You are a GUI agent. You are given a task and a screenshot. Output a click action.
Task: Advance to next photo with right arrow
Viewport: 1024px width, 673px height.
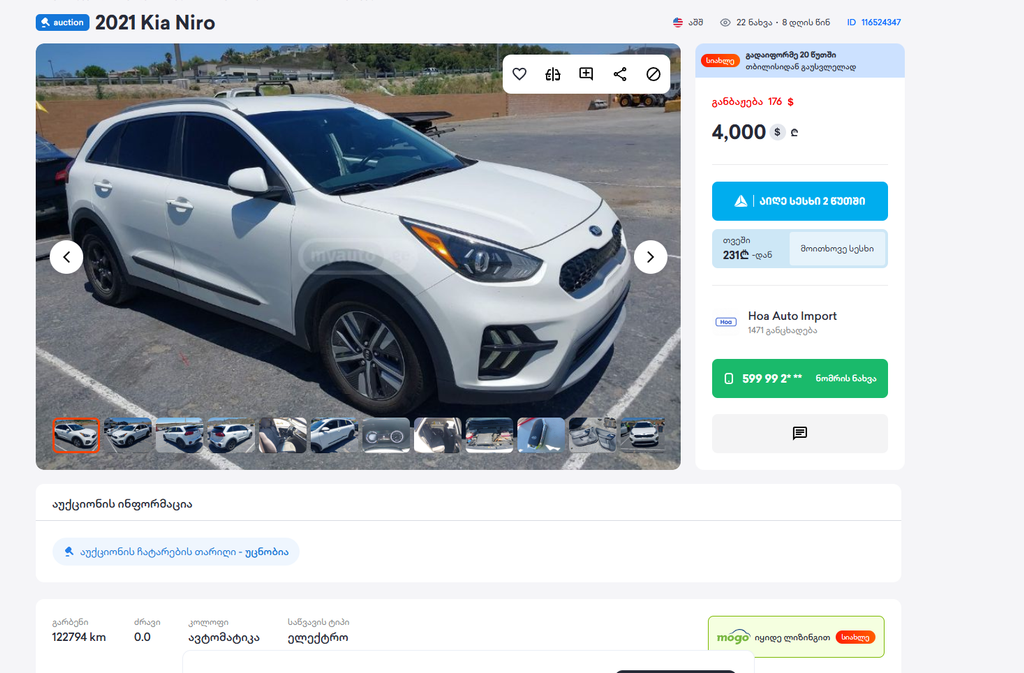[x=650, y=257]
